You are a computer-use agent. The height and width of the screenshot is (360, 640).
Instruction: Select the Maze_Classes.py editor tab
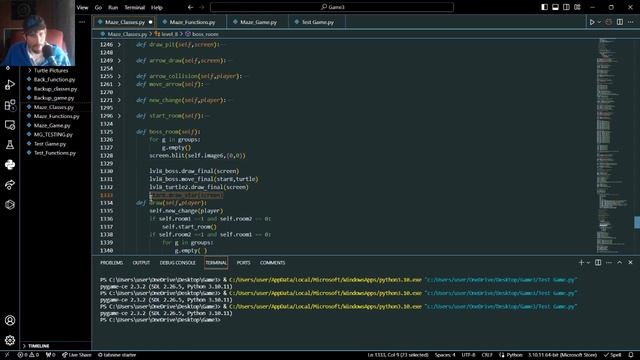pyautogui.click(x=124, y=22)
